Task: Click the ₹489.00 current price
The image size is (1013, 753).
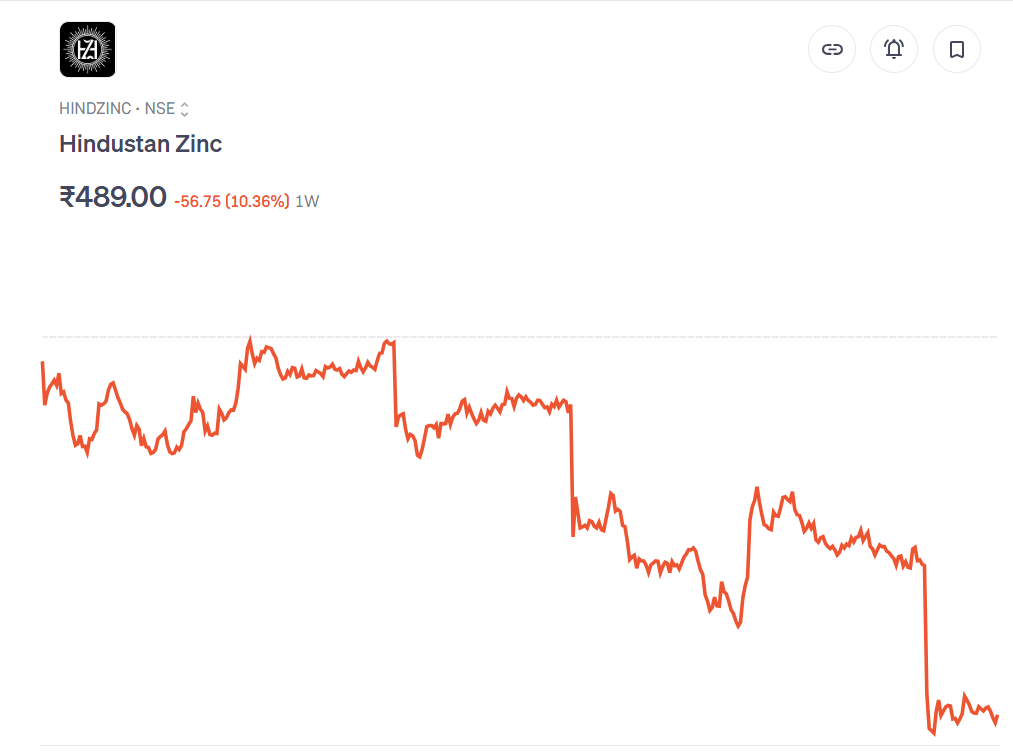Action: [x=113, y=197]
